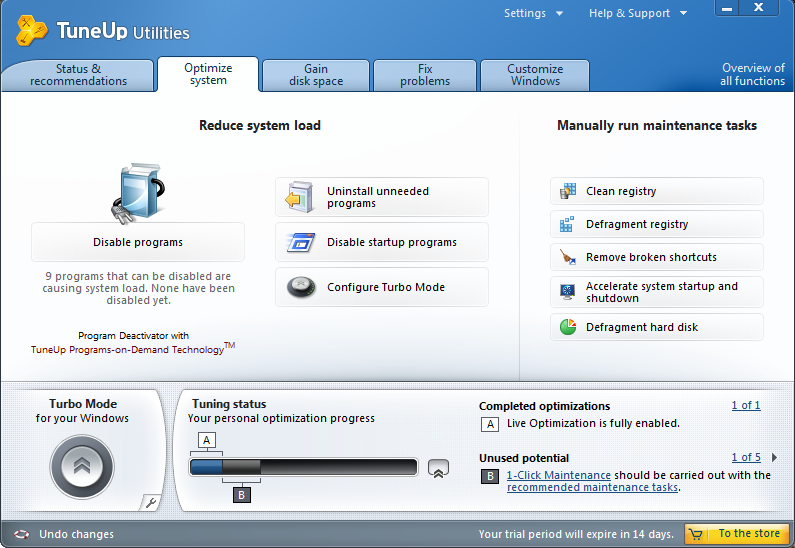Click the Defragment registry blocks icon
Viewport: 795px width, 548px height.
(567, 224)
